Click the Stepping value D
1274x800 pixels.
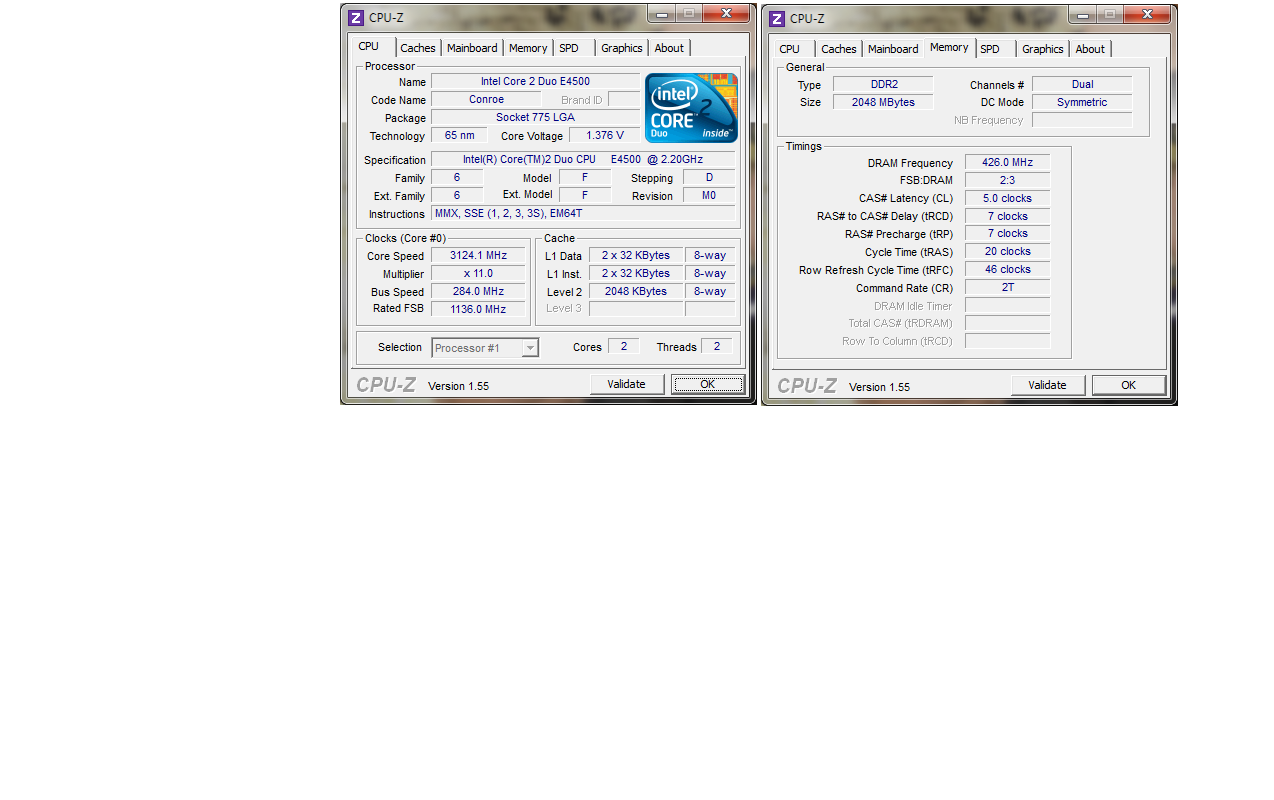click(x=709, y=178)
